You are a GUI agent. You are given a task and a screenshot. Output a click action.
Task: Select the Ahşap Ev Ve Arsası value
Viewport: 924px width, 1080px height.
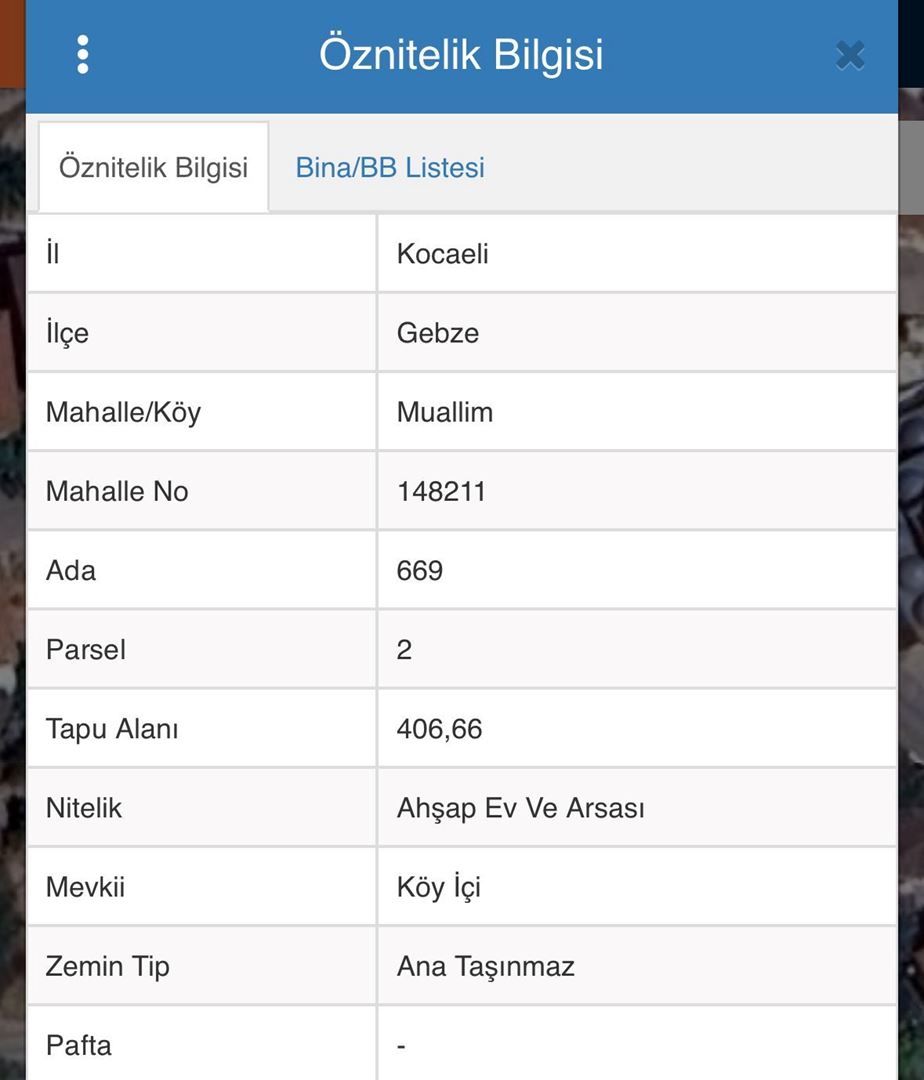point(520,808)
